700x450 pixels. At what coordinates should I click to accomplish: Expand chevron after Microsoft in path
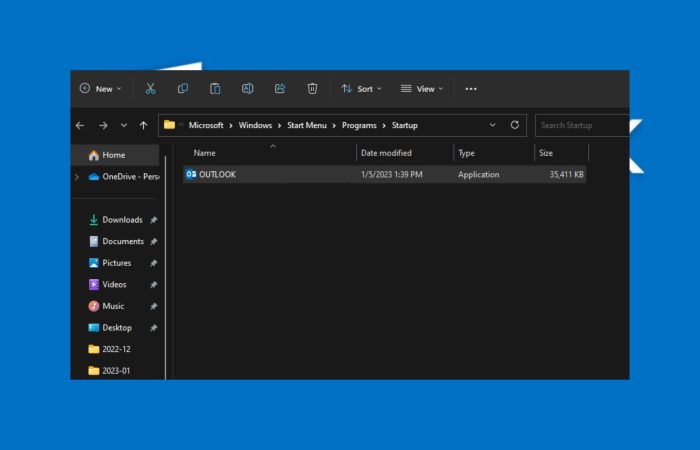pyautogui.click(x=231, y=125)
